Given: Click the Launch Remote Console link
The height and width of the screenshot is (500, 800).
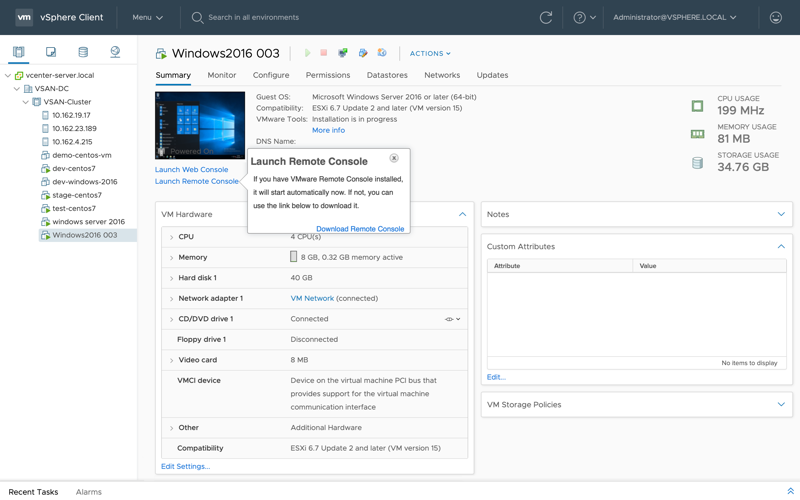Looking at the screenshot, I should click(x=197, y=181).
